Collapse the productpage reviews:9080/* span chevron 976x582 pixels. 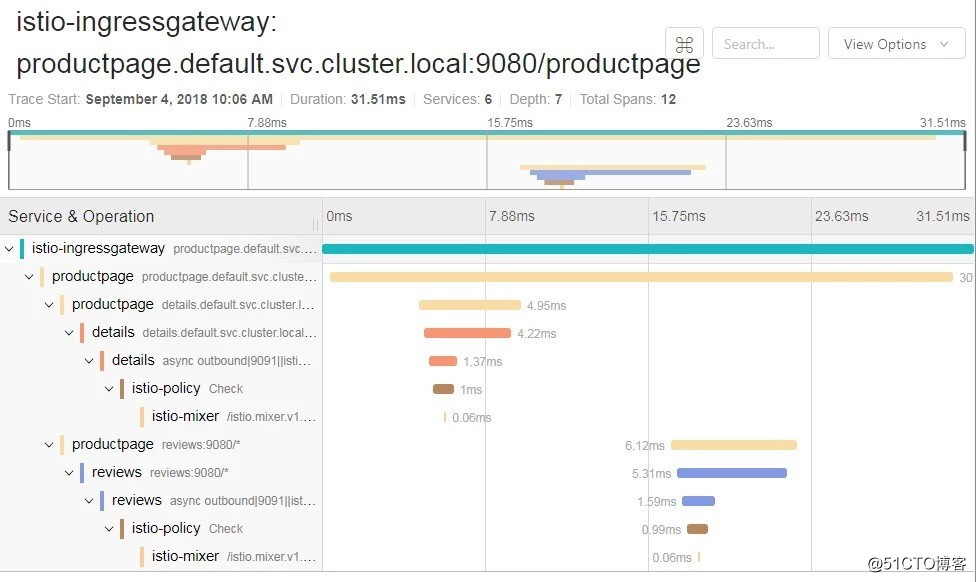point(49,445)
